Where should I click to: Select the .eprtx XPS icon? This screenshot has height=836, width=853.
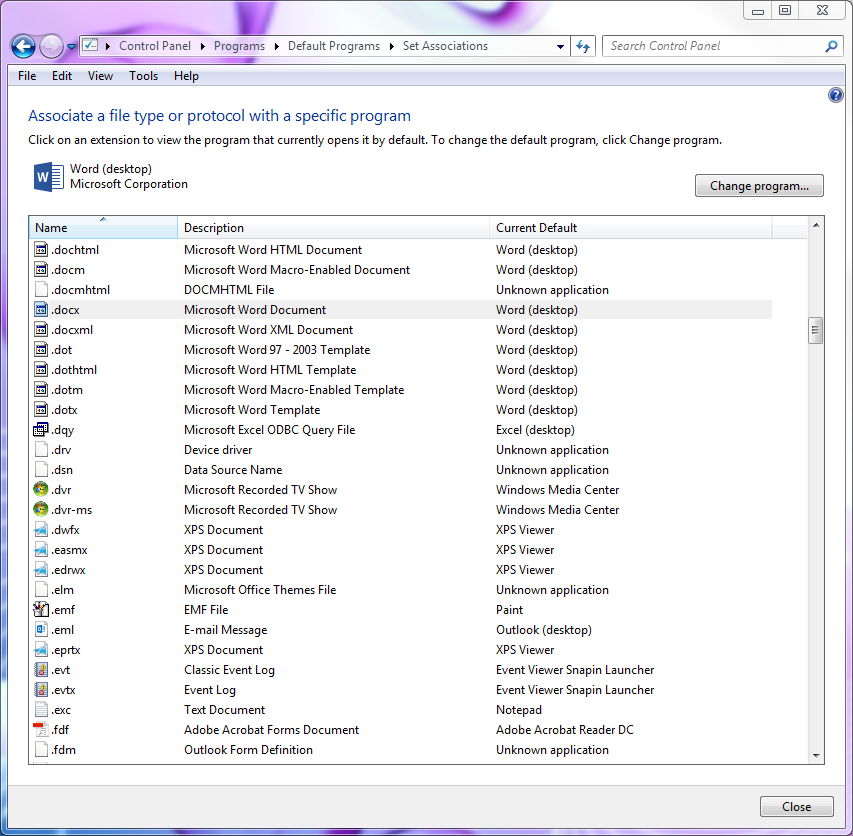click(41, 650)
